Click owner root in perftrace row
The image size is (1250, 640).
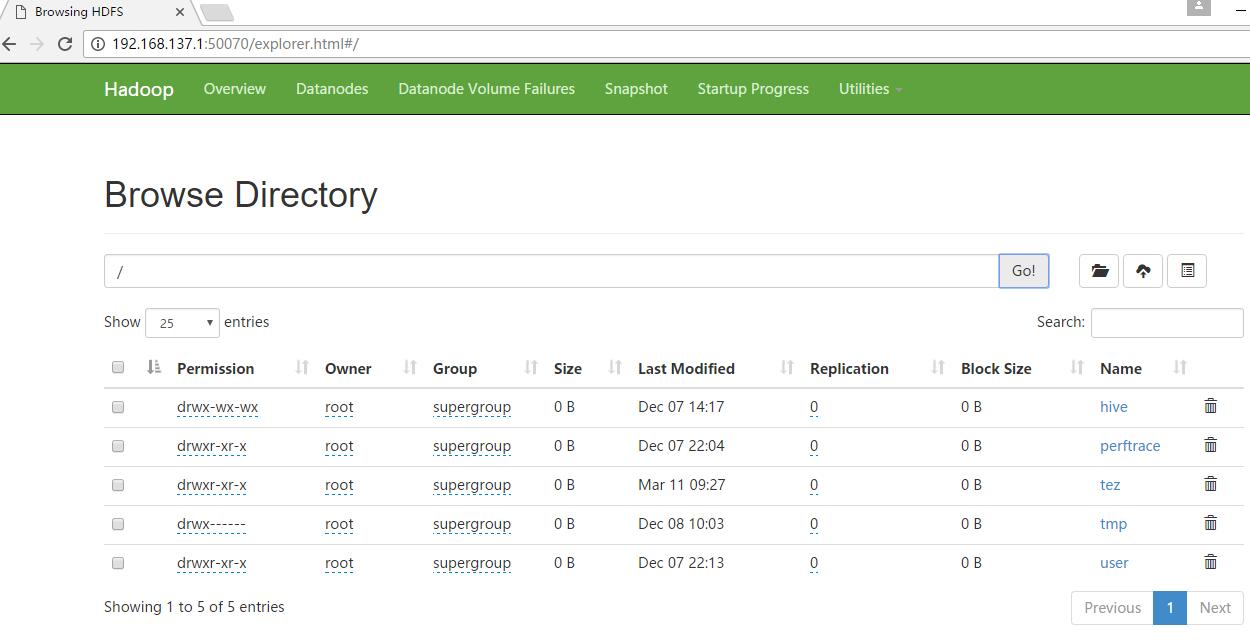click(x=339, y=446)
